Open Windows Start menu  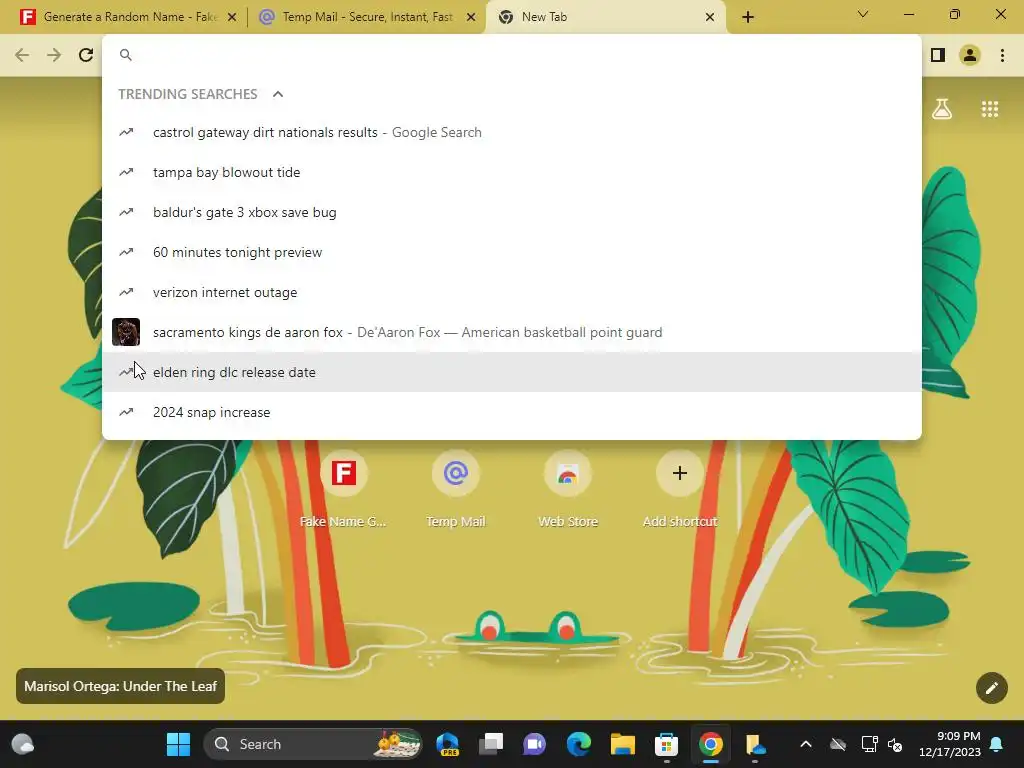[178, 744]
